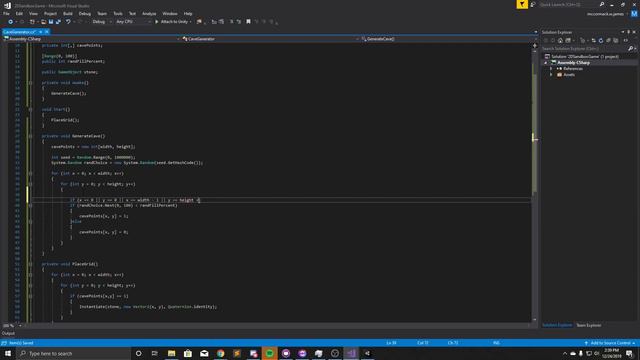This screenshot has height=360, width=640.
Task: Click the Save toolbar icon
Action: click(51, 22)
